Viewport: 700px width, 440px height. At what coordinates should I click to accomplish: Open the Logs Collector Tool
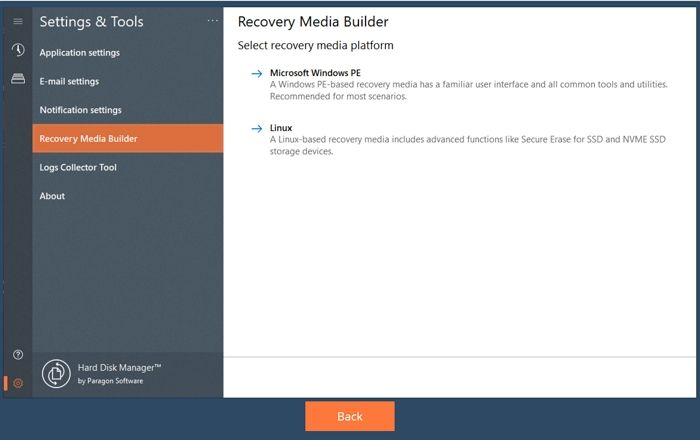[78, 167]
